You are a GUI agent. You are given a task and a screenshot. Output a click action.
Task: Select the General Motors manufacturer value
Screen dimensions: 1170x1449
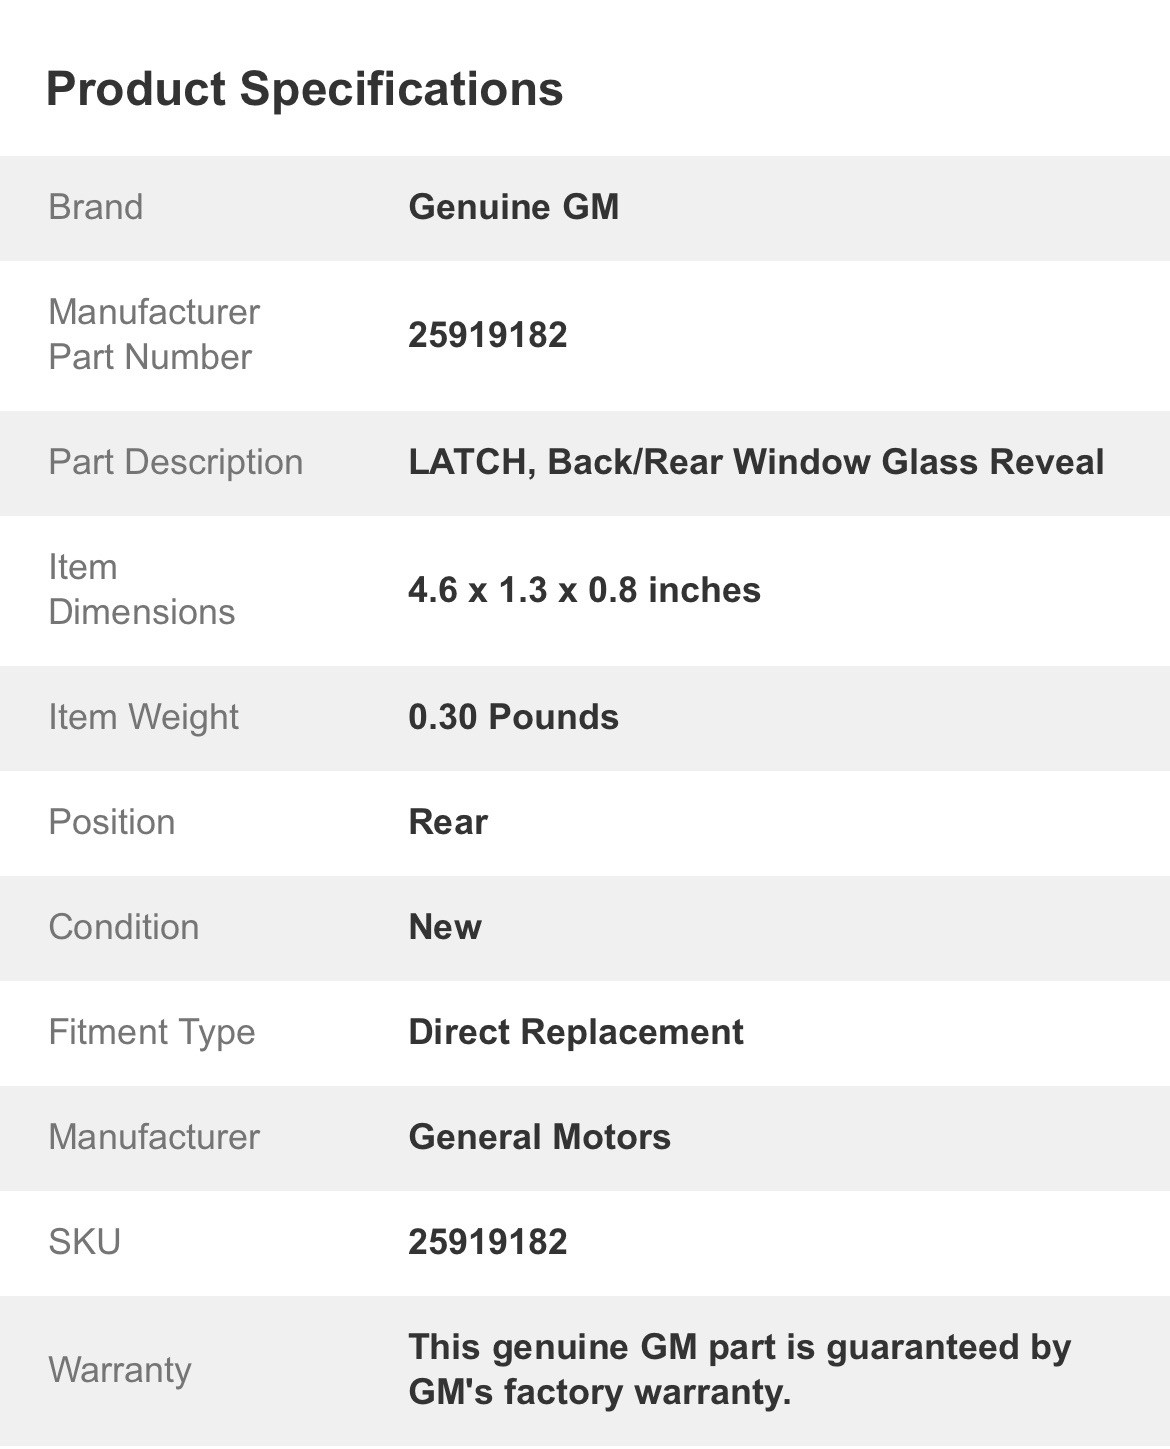[540, 1137]
